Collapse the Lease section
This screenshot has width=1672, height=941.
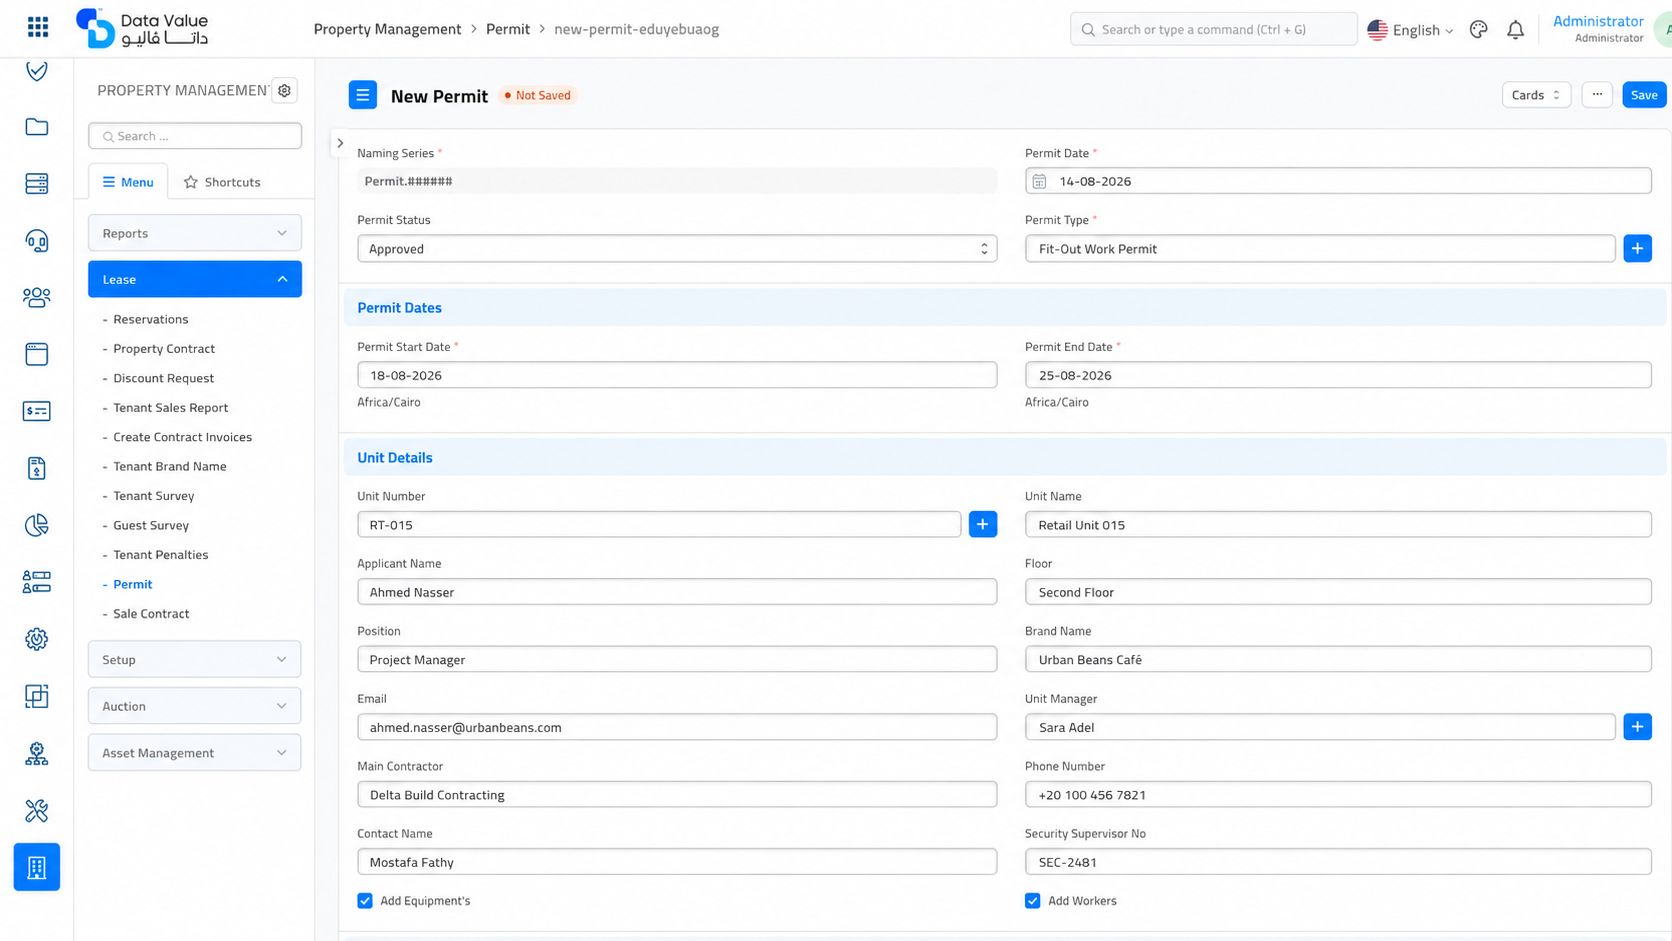[195, 279]
